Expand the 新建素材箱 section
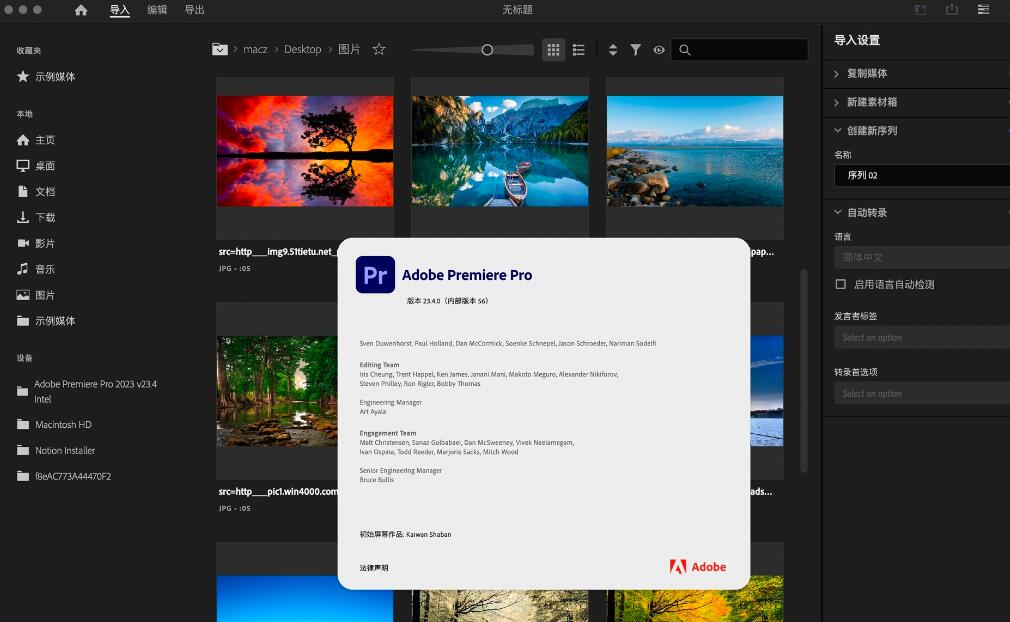 pyautogui.click(x=836, y=102)
